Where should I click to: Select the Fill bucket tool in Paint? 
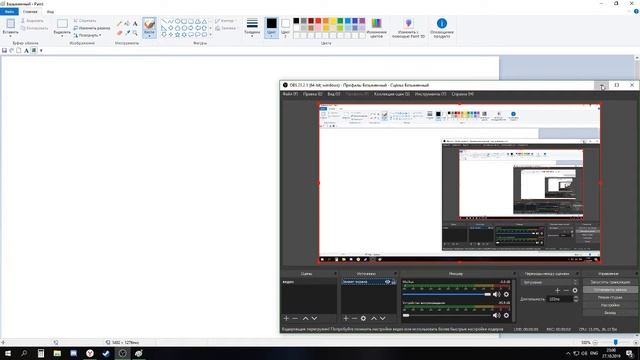127,24
